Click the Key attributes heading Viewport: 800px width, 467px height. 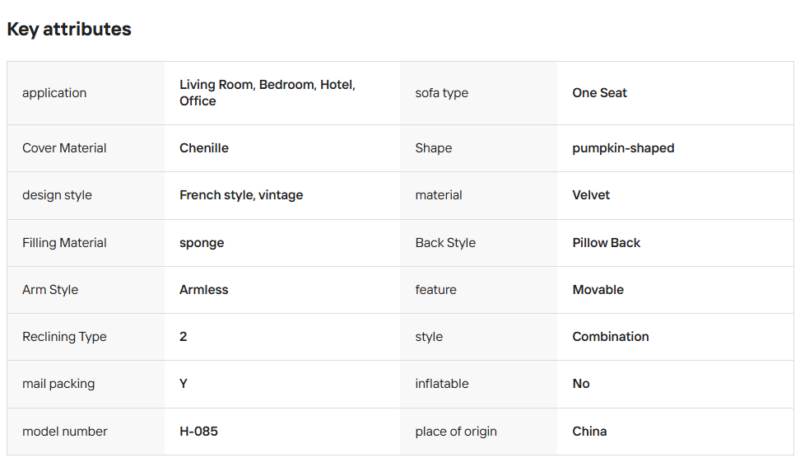tap(69, 29)
